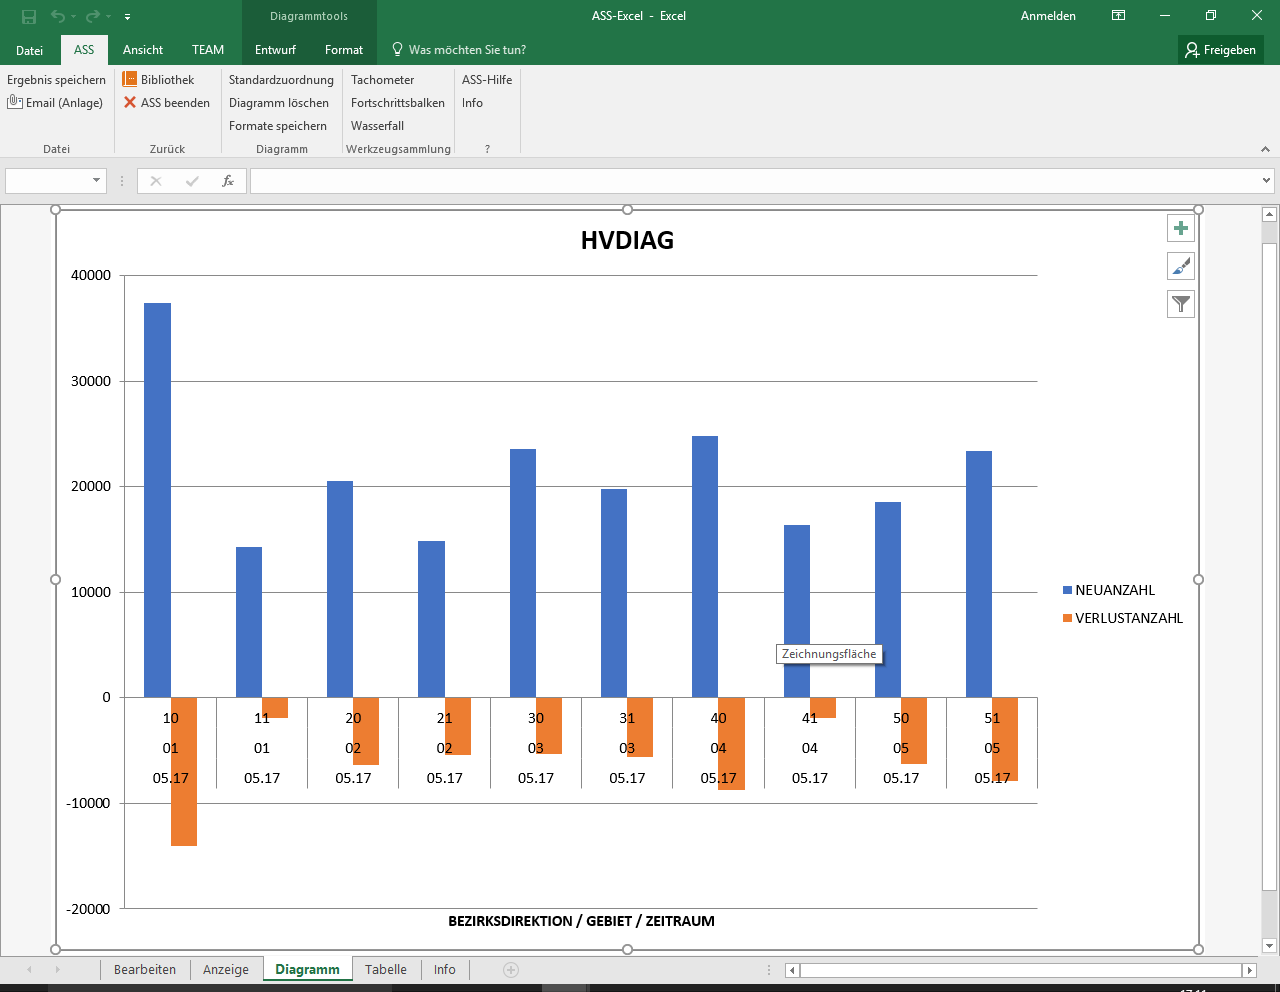The width and height of the screenshot is (1280, 992).
Task: Click the Save icon in title bar
Action: [x=29, y=16]
